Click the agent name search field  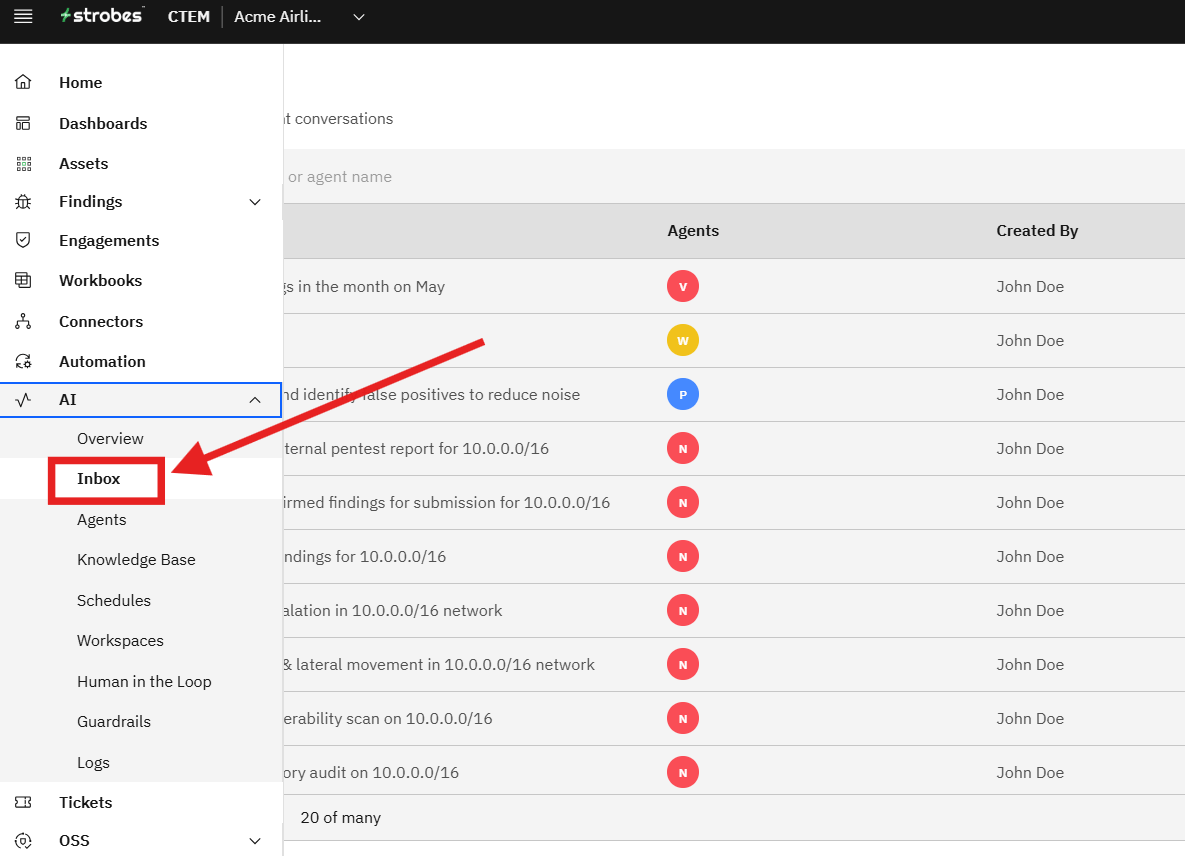point(733,177)
